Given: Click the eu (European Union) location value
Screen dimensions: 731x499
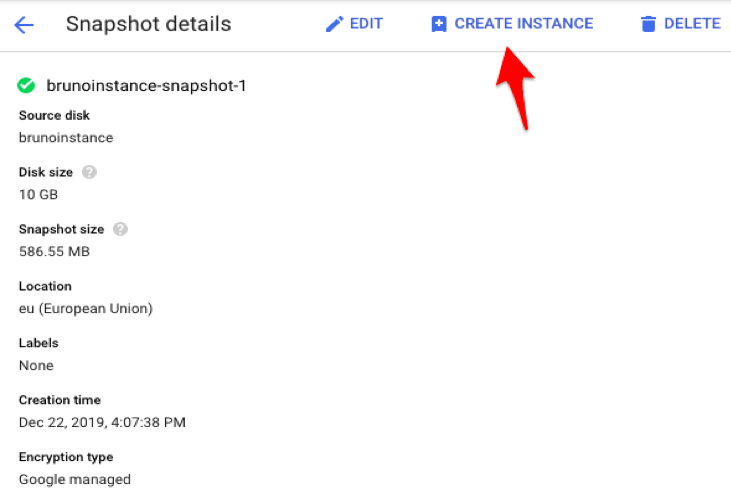Looking at the screenshot, I should 86,309.
